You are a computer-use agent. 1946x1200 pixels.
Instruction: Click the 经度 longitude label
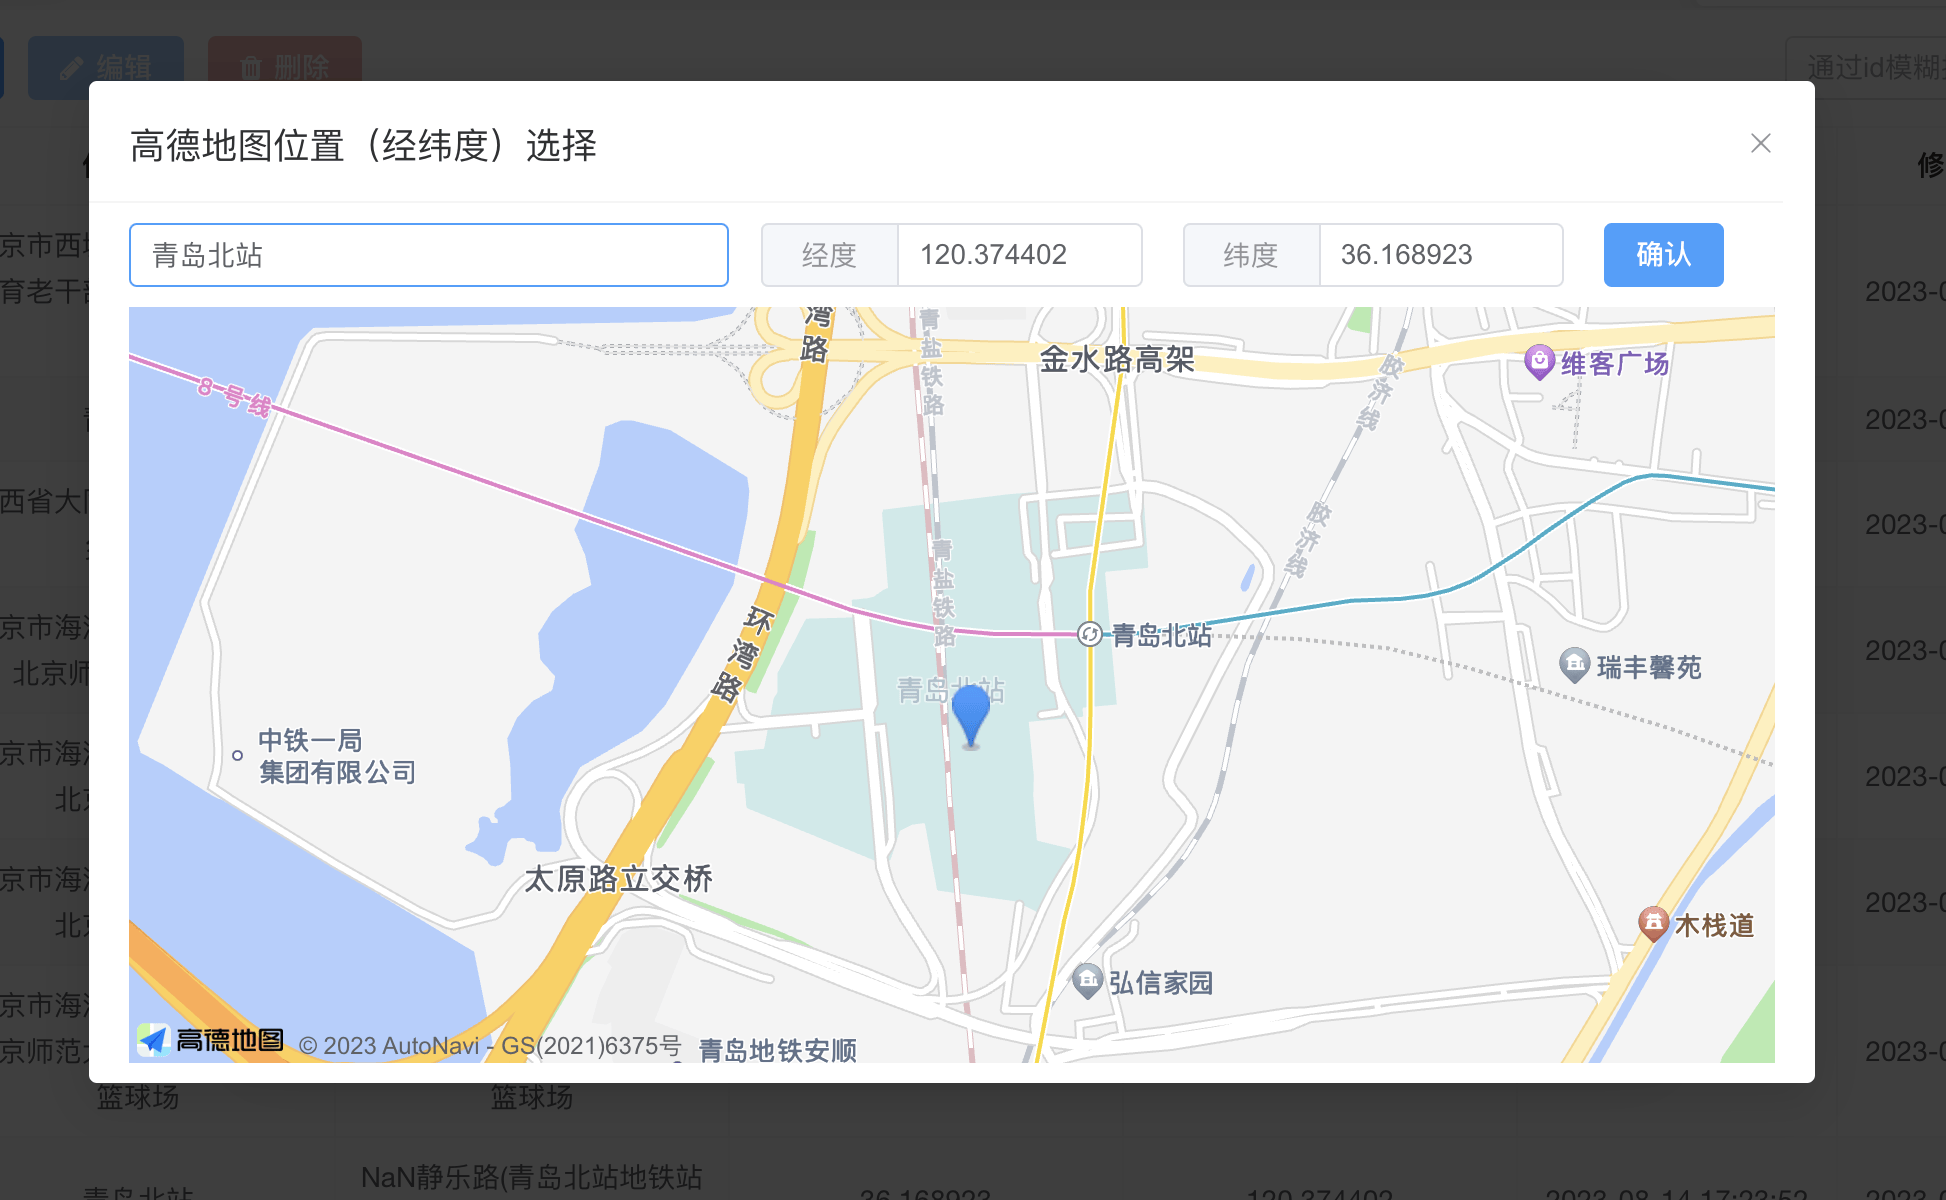tap(828, 255)
